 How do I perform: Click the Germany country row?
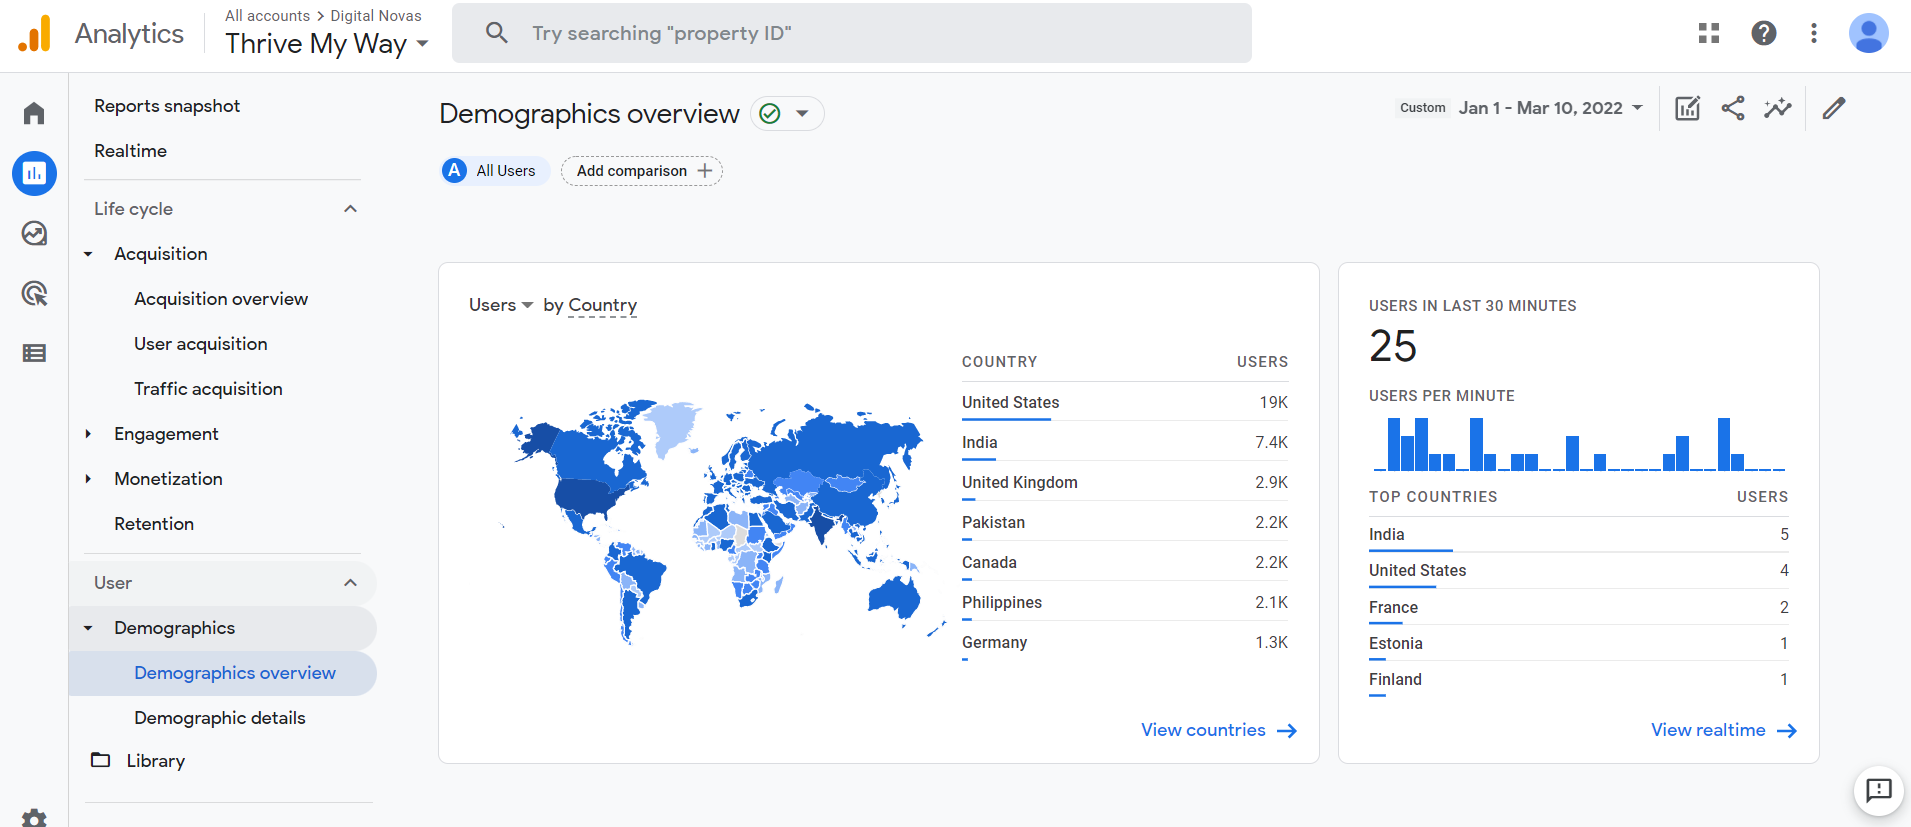[1125, 642]
